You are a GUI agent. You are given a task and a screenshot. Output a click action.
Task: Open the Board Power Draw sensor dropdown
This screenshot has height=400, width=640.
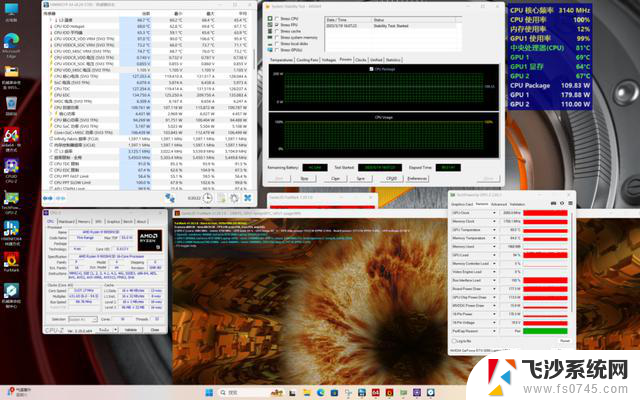(x=494, y=289)
